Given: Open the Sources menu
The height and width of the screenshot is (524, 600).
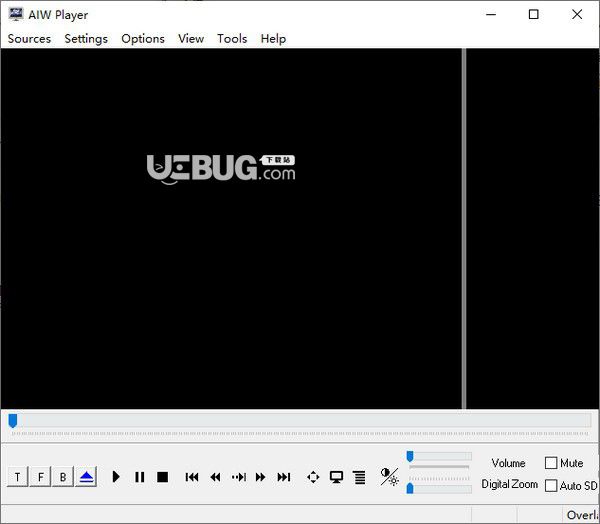Looking at the screenshot, I should pyautogui.click(x=29, y=39).
